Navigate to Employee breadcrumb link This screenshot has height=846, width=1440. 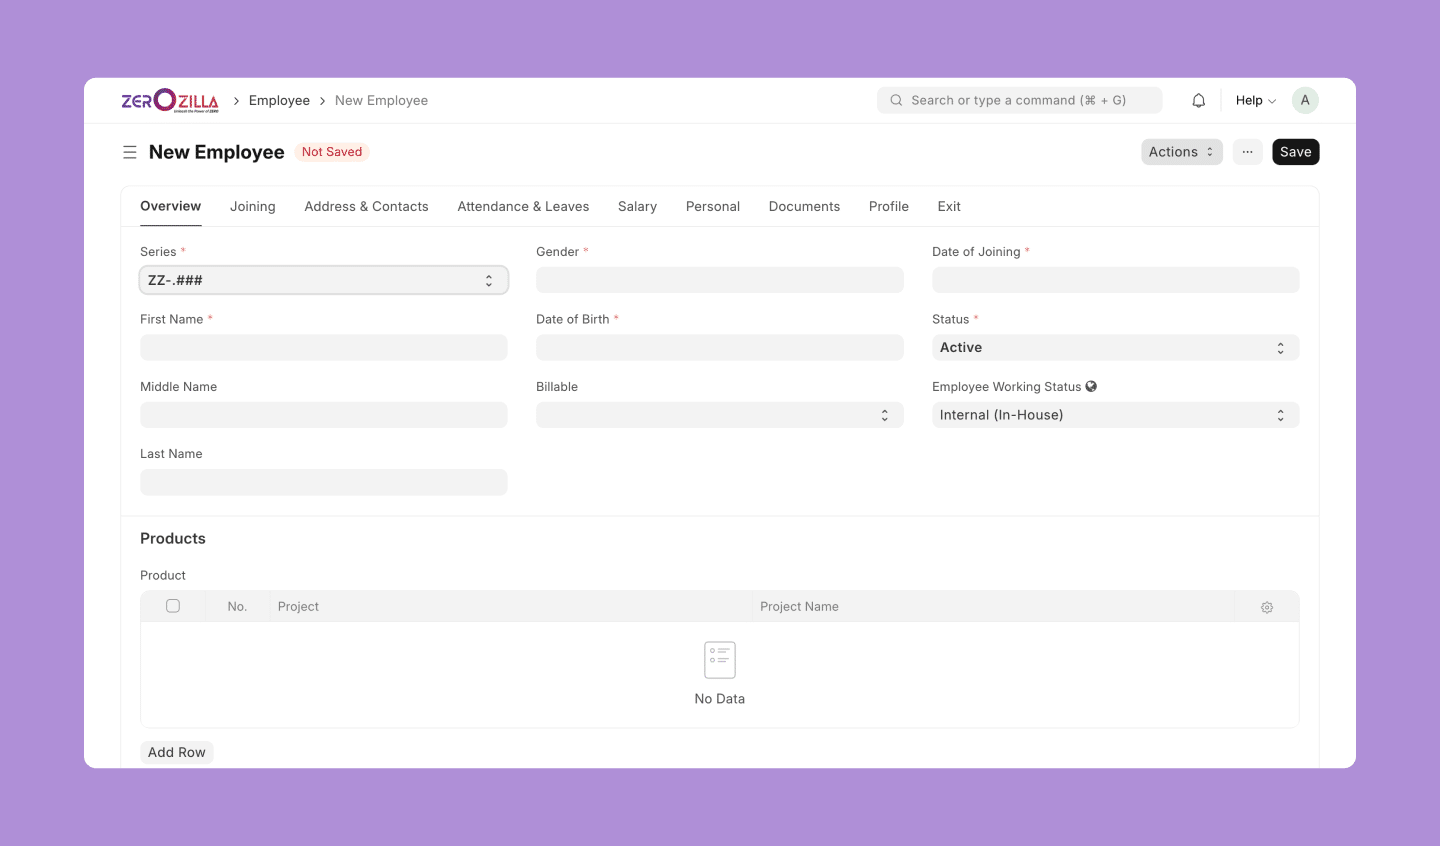(x=279, y=101)
